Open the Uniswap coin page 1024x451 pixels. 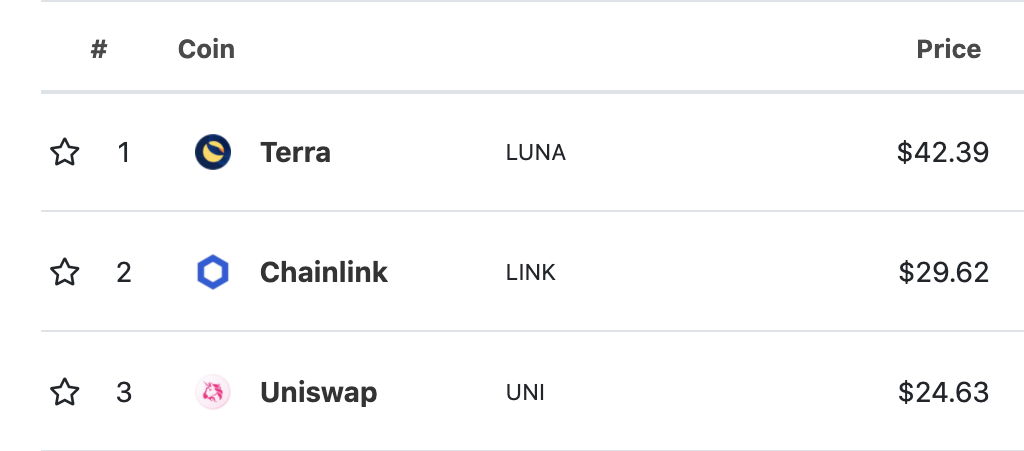pyautogui.click(x=319, y=392)
